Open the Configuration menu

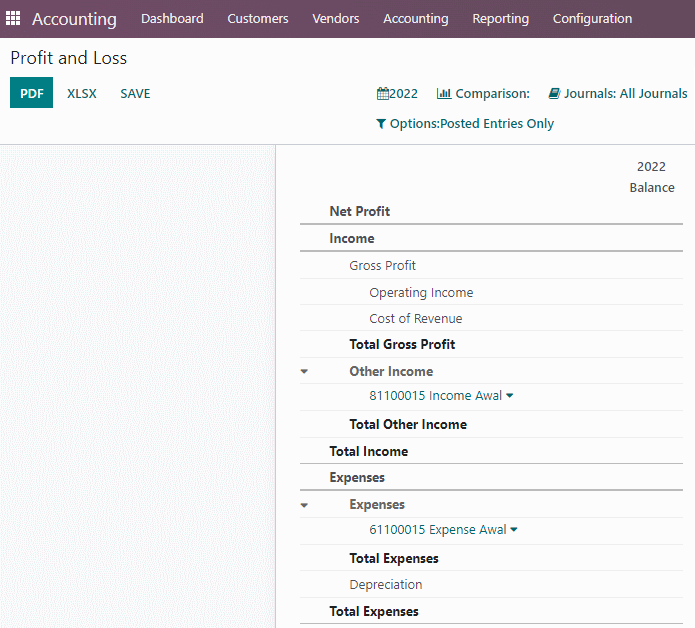click(x=592, y=19)
